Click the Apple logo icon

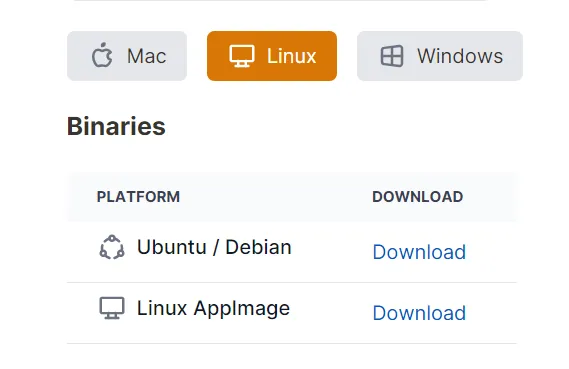(x=102, y=55)
